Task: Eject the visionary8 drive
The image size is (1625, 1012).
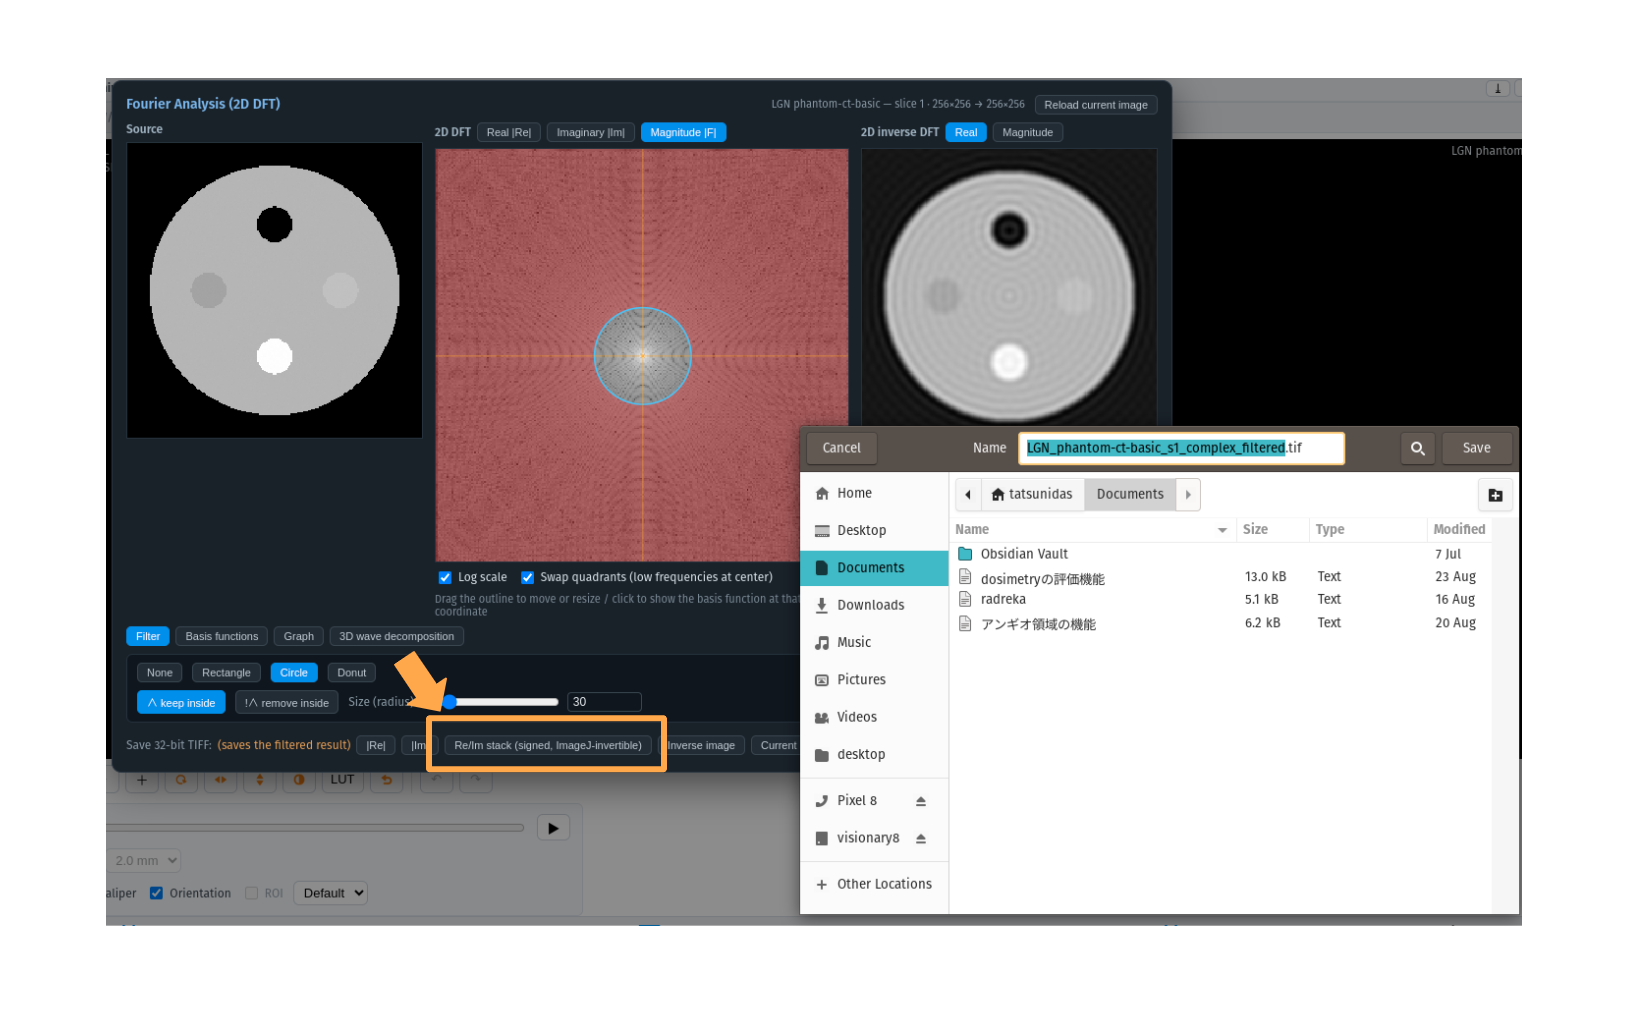Action: (920, 838)
